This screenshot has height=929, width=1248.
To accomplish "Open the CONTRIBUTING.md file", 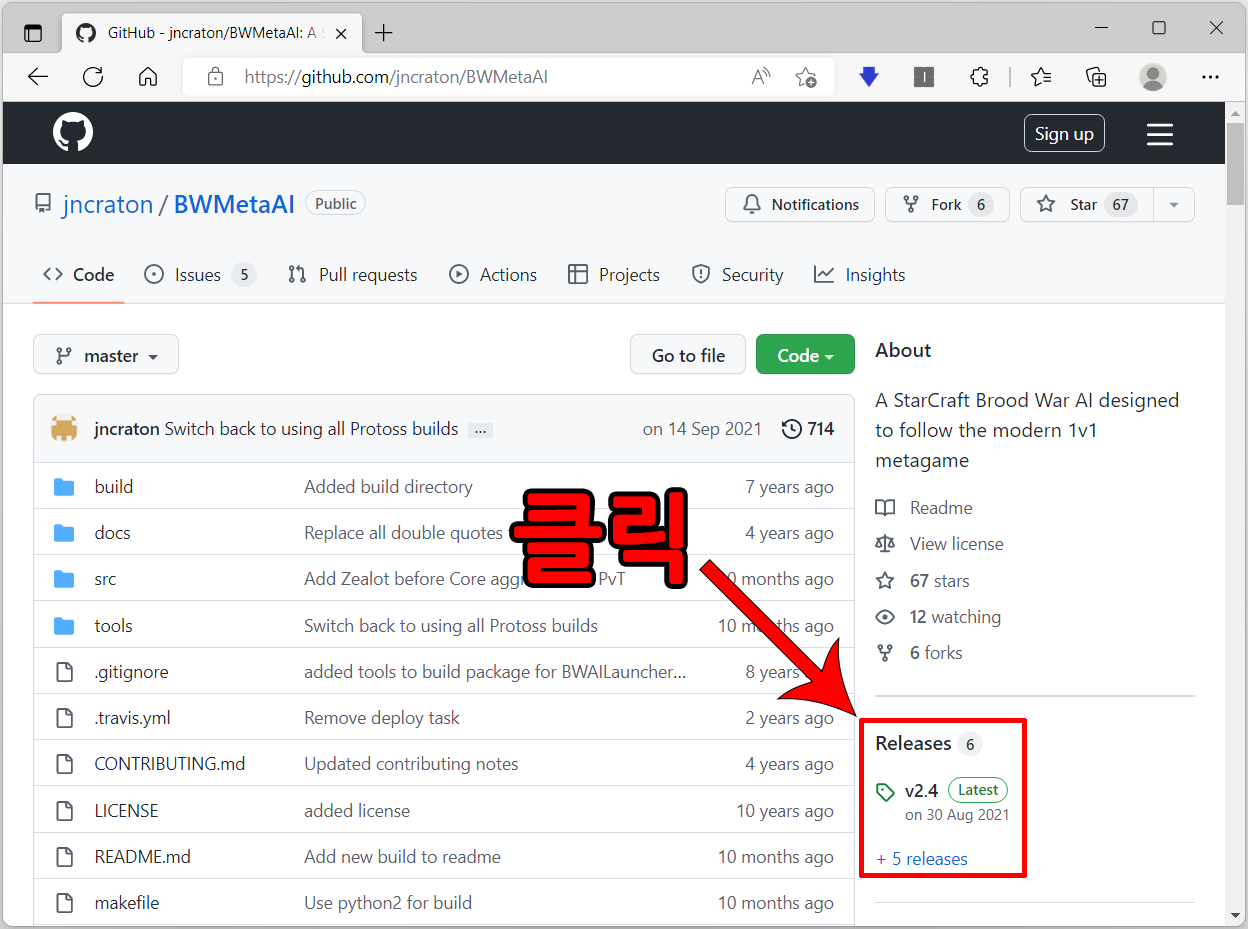I will [x=169, y=764].
